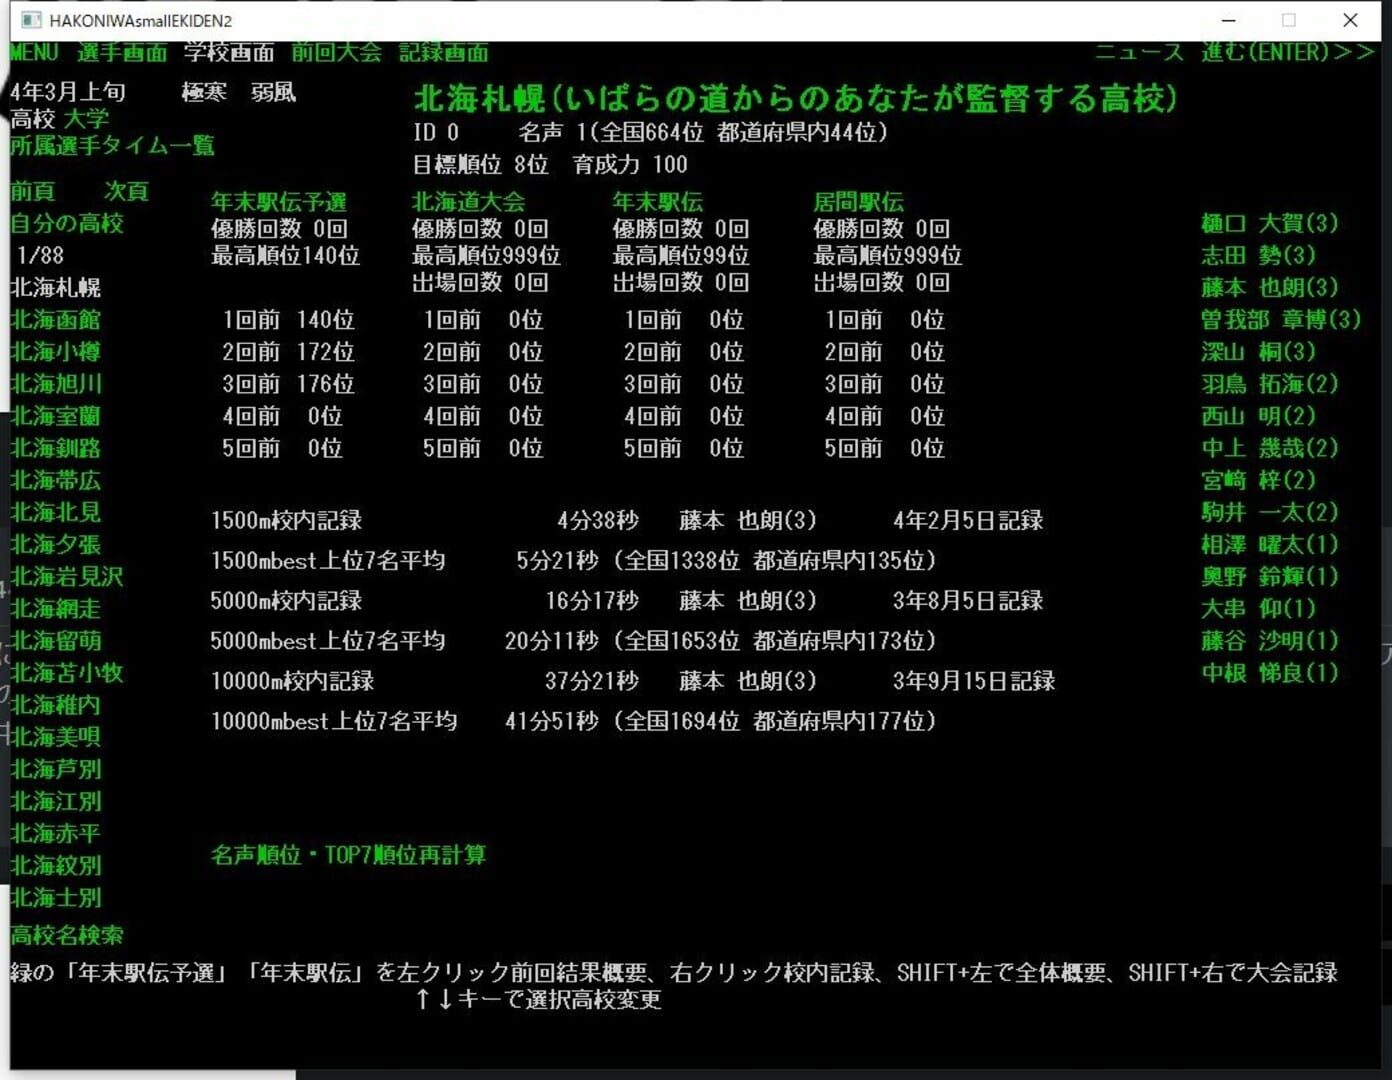1392x1080 pixels.
Task: Select the 北海帯広 school
Action: (54, 480)
